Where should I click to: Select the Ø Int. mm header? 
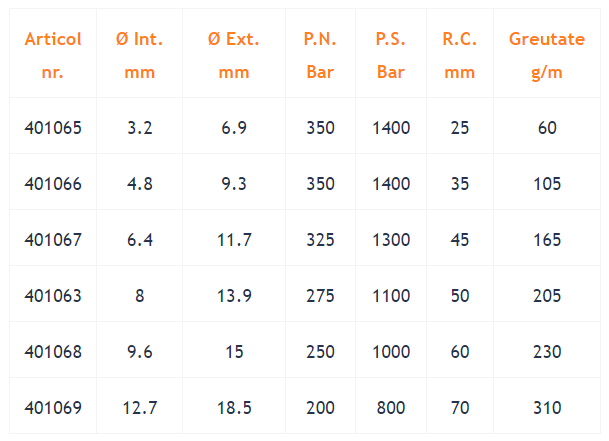pyautogui.click(x=139, y=56)
